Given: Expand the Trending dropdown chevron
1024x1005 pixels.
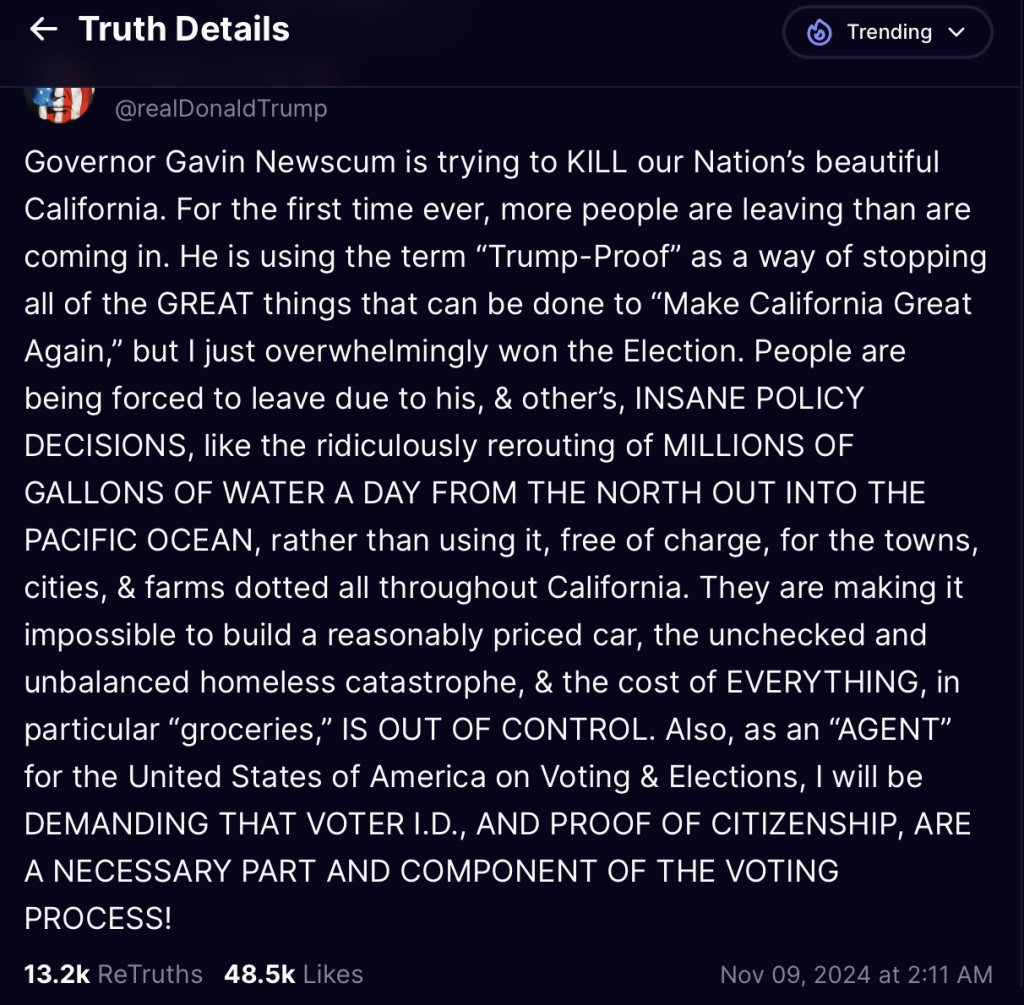Looking at the screenshot, I should 956,33.
